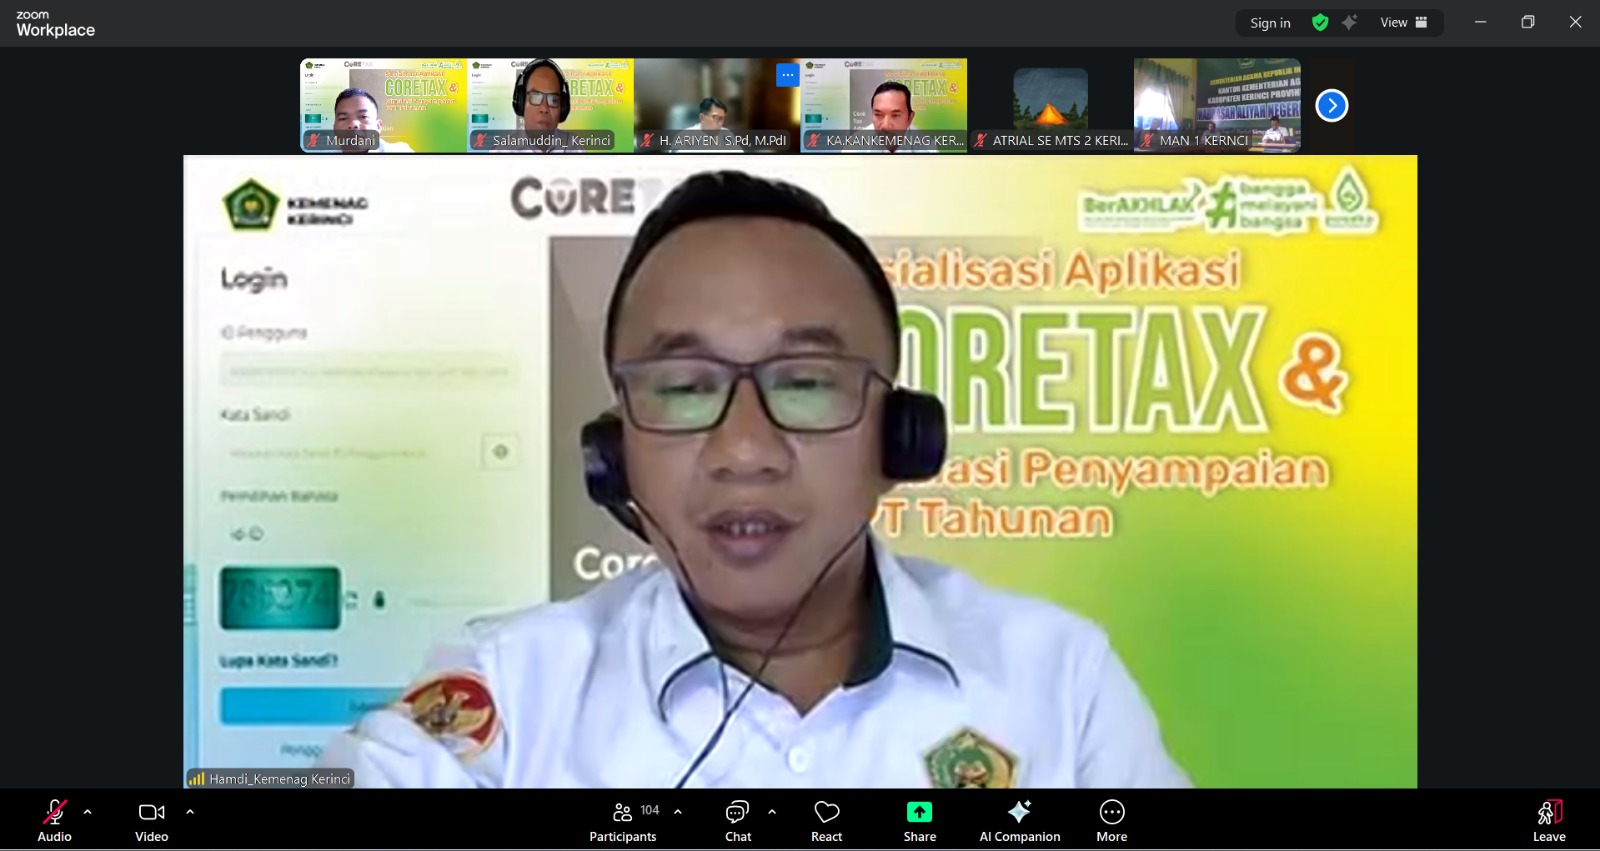Click the green Share screen button
This screenshot has width=1600, height=851.
(919, 820)
